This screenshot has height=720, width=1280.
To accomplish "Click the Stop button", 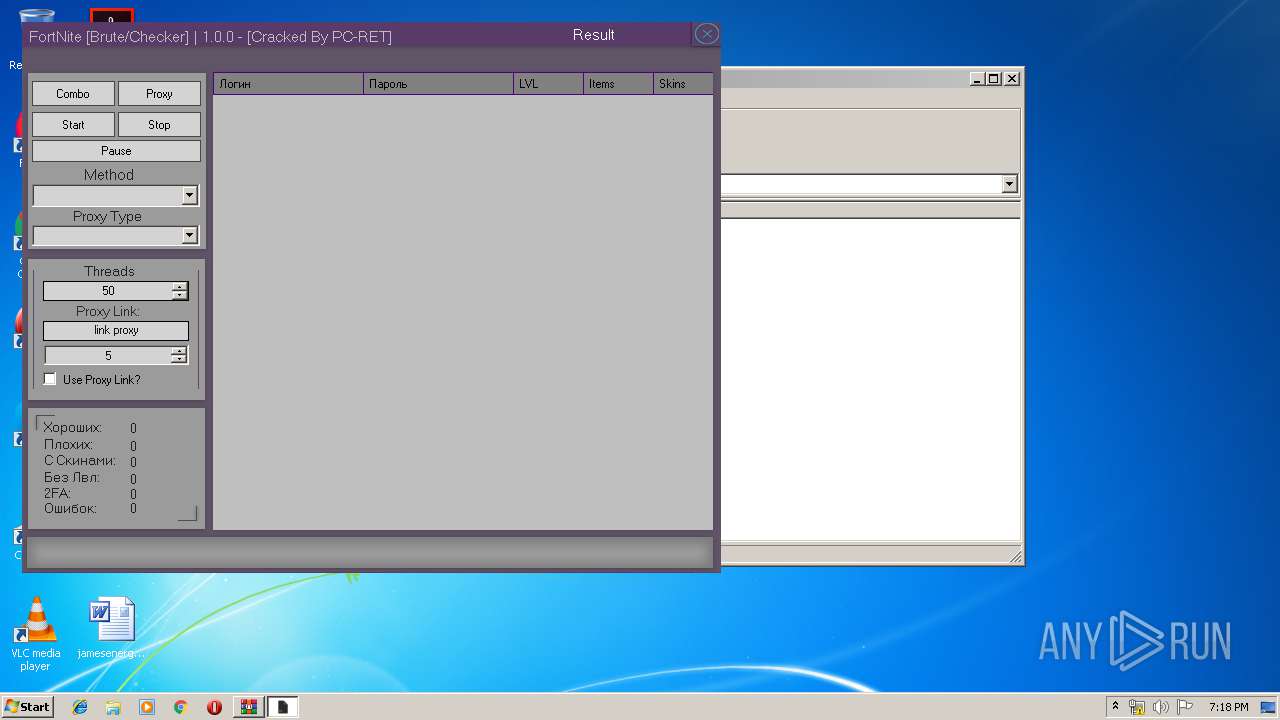I will coord(159,125).
